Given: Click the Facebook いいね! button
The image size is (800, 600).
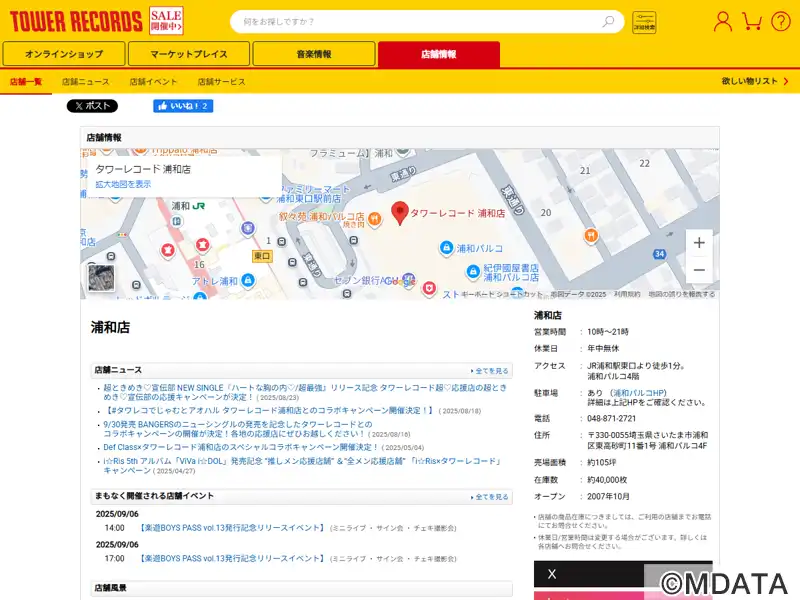Looking at the screenshot, I should [x=183, y=106].
